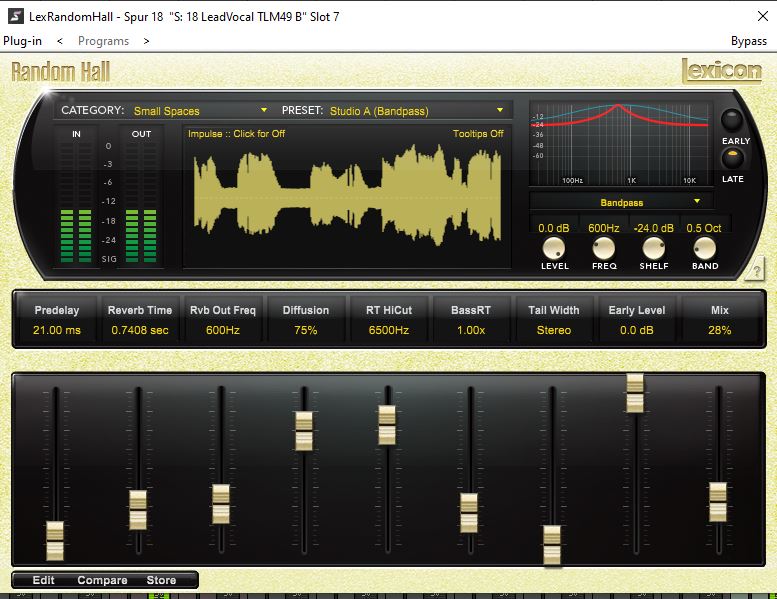Click the impulse waveform display
This screenshot has width=777, height=599.
(x=347, y=197)
